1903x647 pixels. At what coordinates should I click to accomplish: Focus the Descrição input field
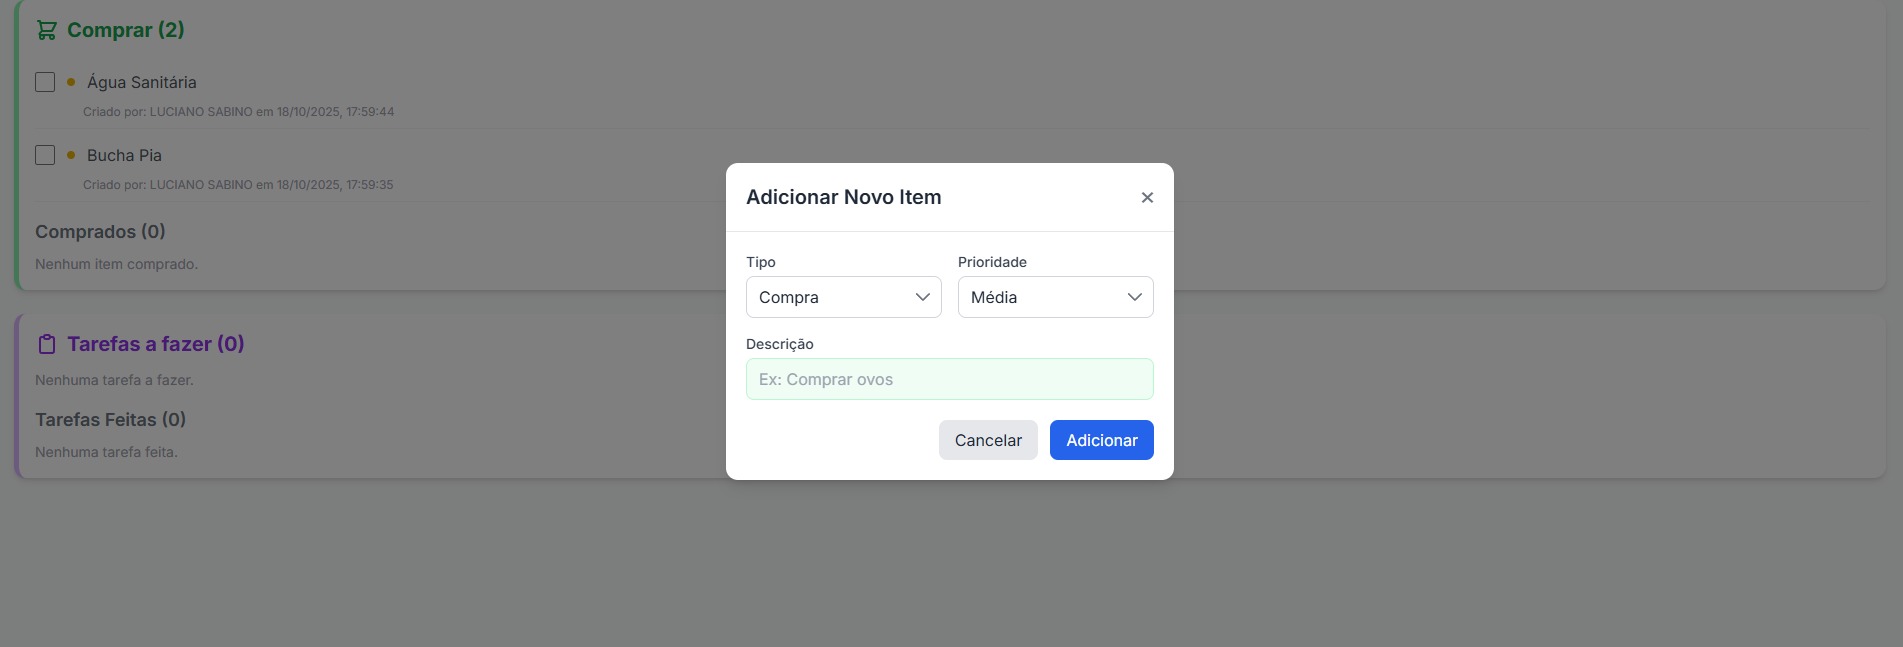pos(950,379)
